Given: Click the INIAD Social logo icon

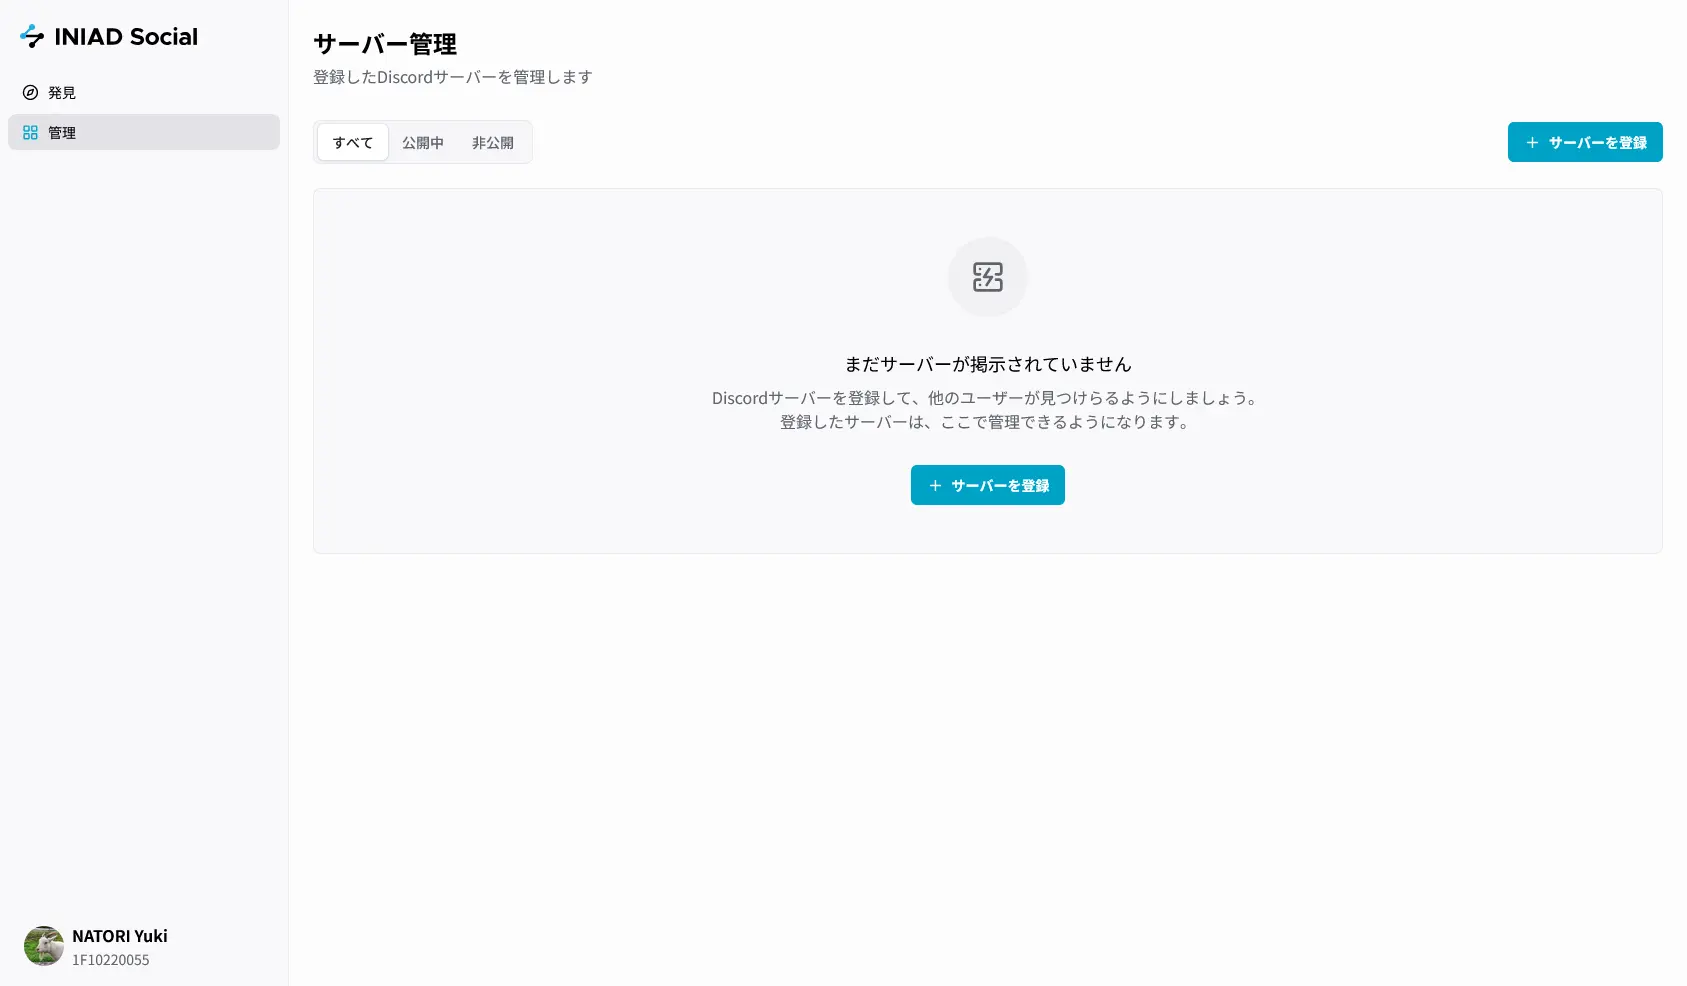Looking at the screenshot, I should (x=33, y=36).
